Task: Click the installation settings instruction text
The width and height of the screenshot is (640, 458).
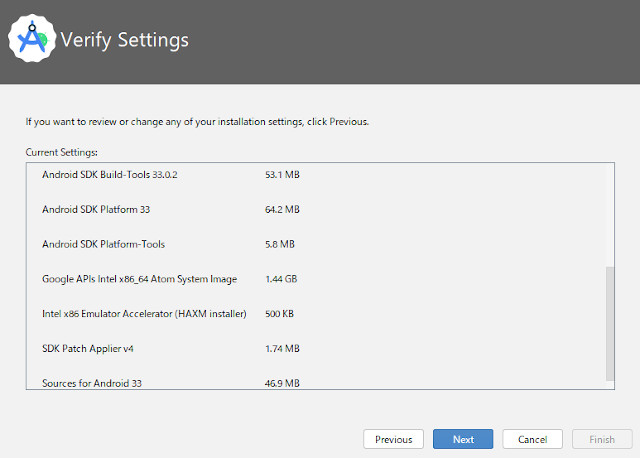Action: point(197,122)
